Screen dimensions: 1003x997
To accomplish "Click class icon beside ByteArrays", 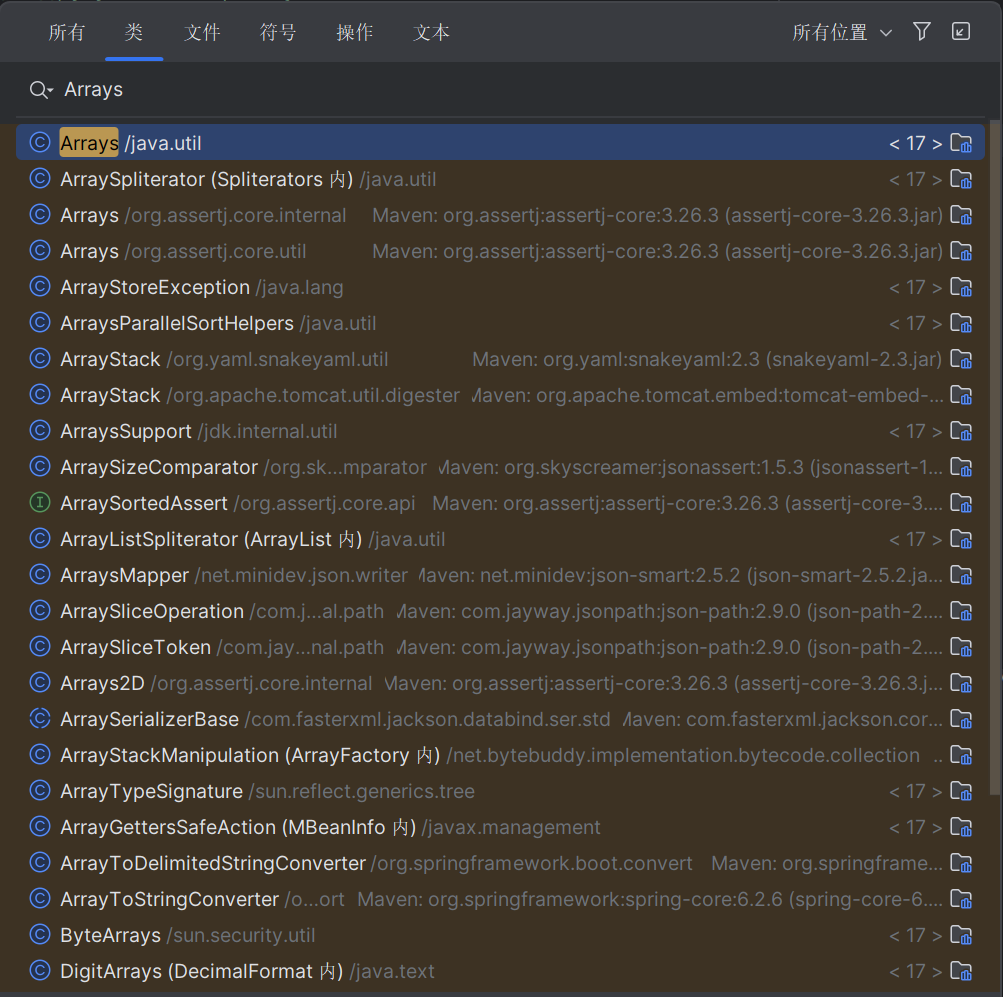I will pyautogui.click(x=40, y=935).
